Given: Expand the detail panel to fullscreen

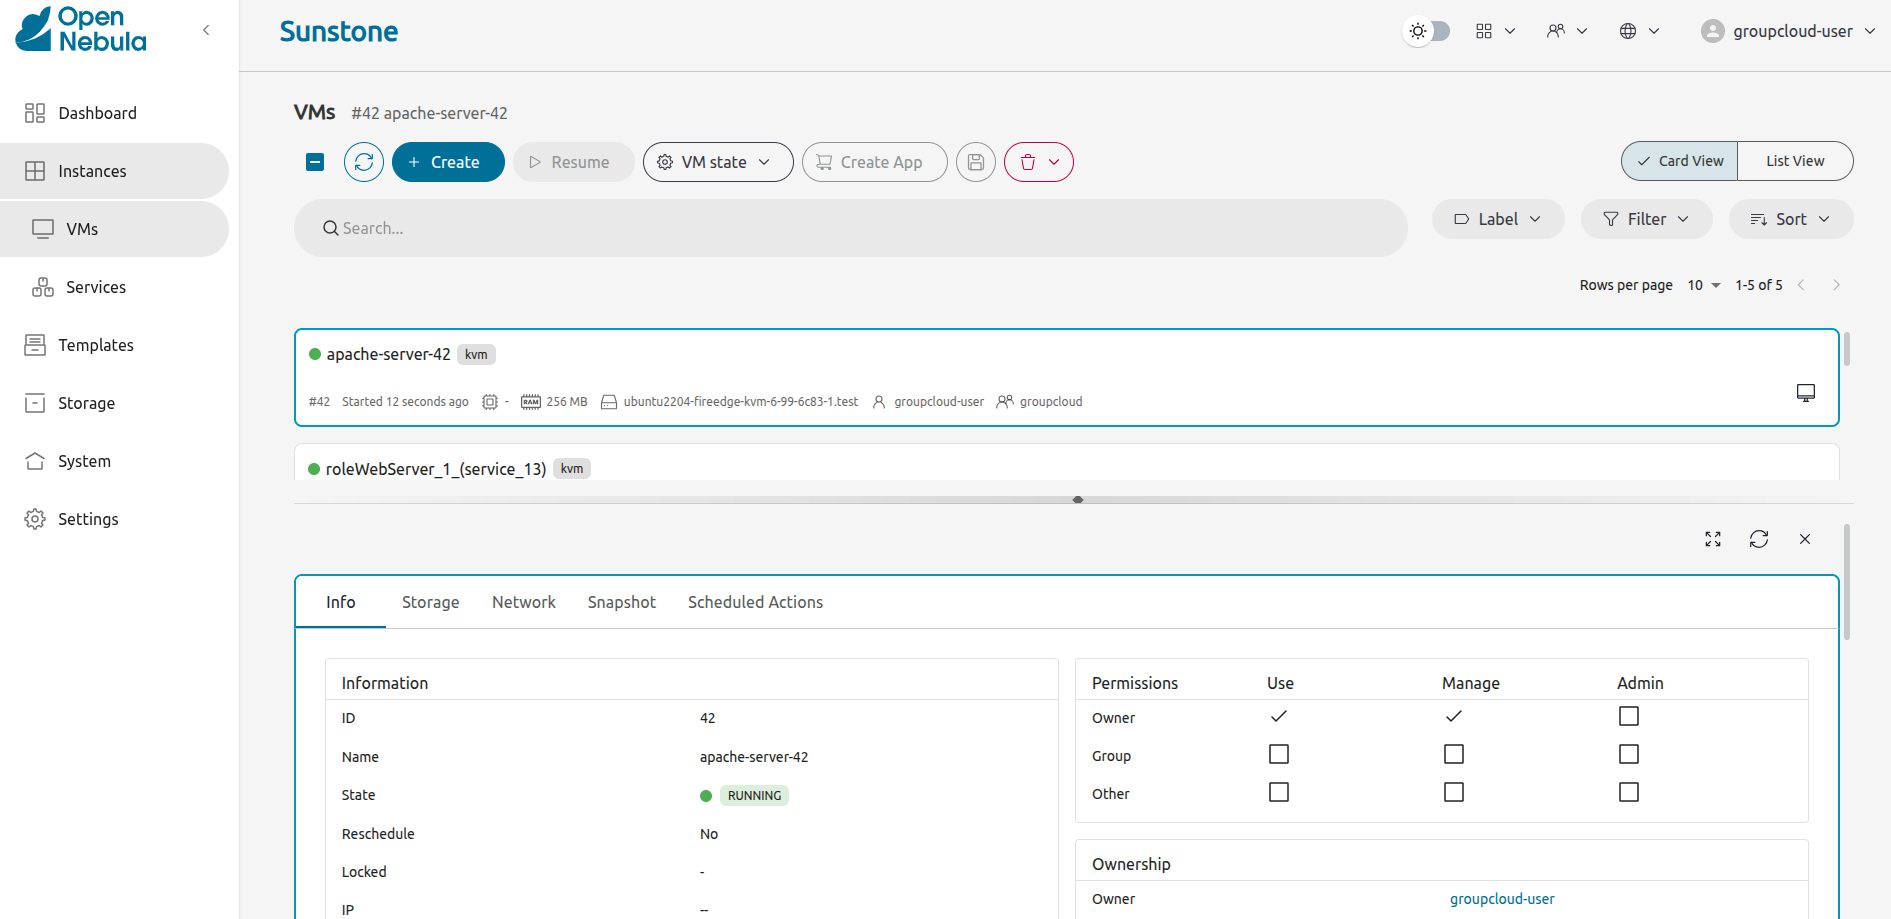Looking at the screenshot, I should (1712, 539).
